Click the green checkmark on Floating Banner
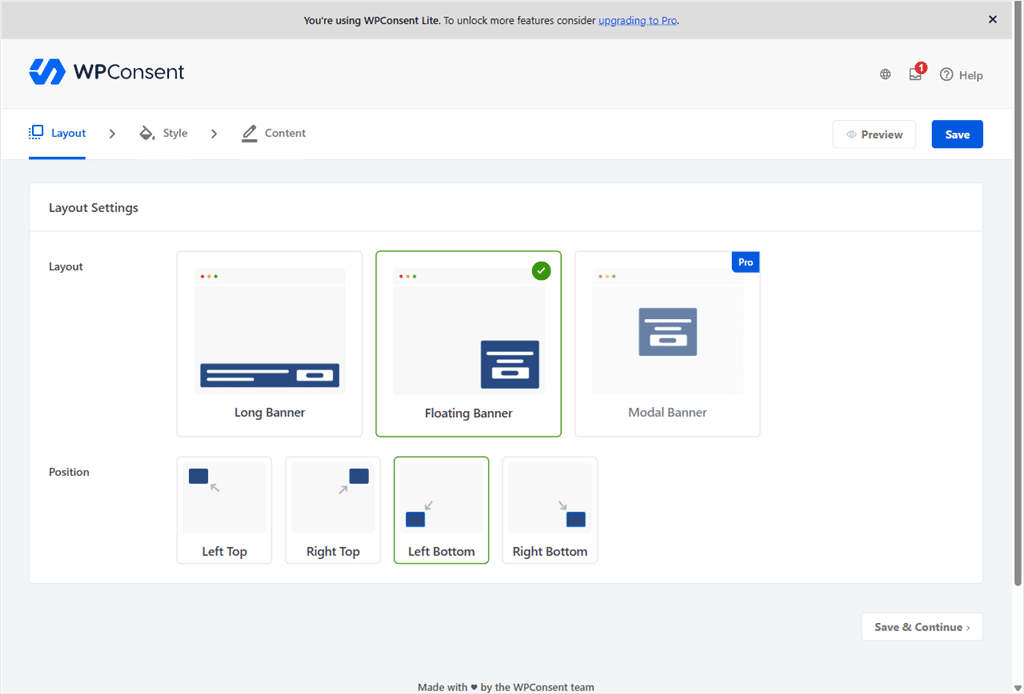This screenshot has width=1024, height=694. (541, 270)
